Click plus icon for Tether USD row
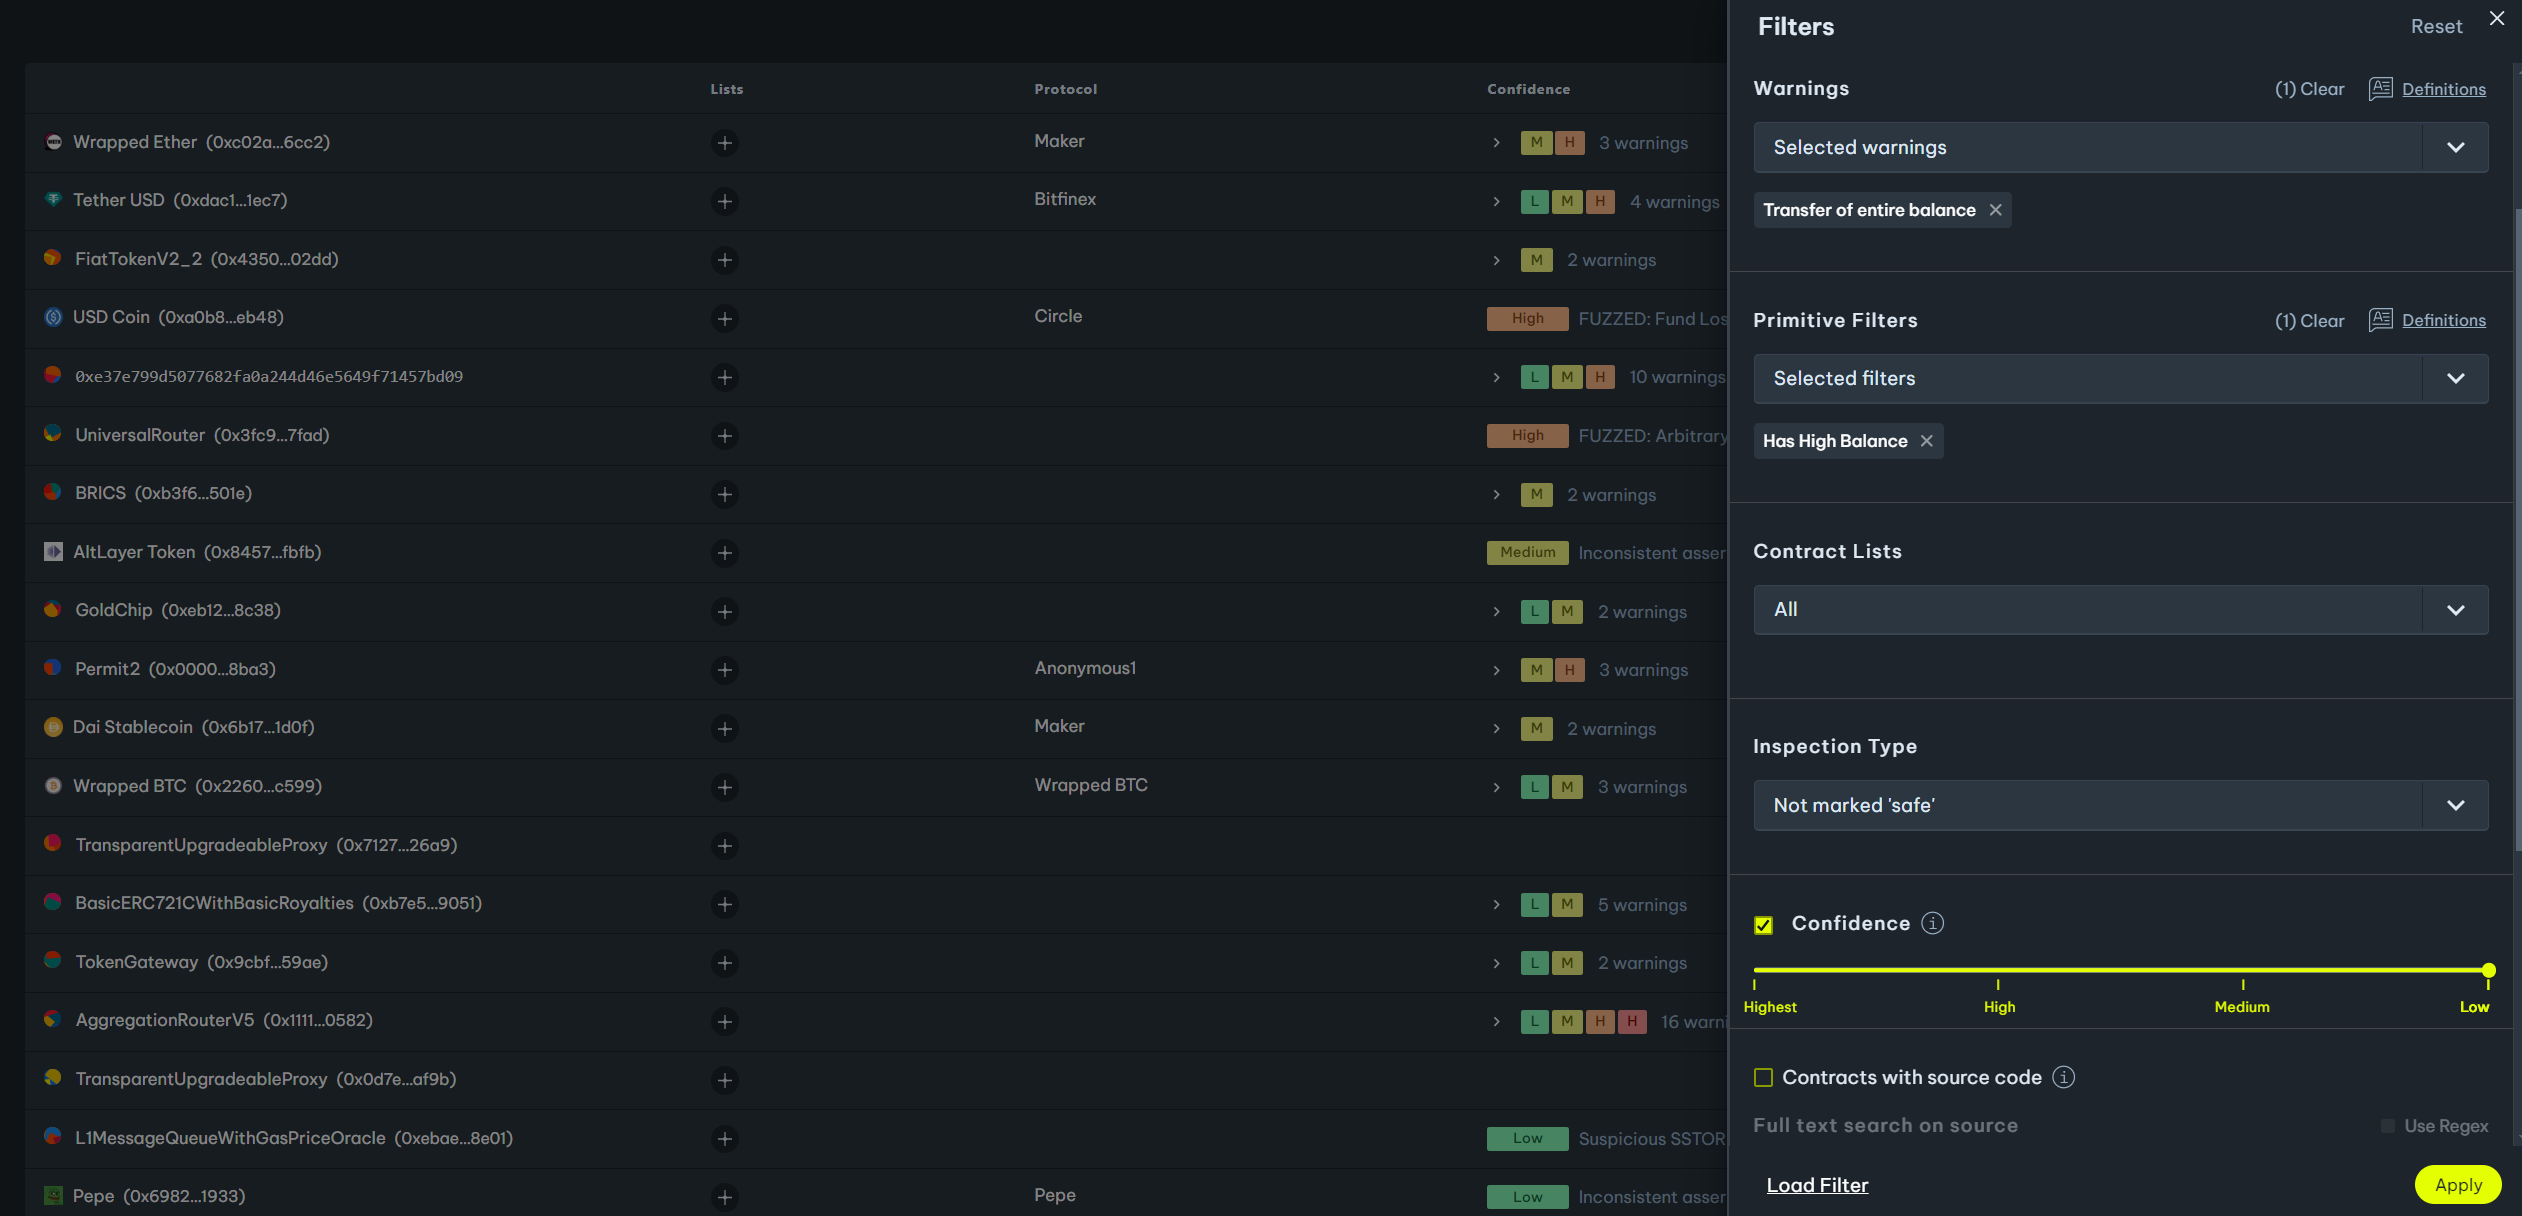The image size is (2522, 1216). coord(724,201)
